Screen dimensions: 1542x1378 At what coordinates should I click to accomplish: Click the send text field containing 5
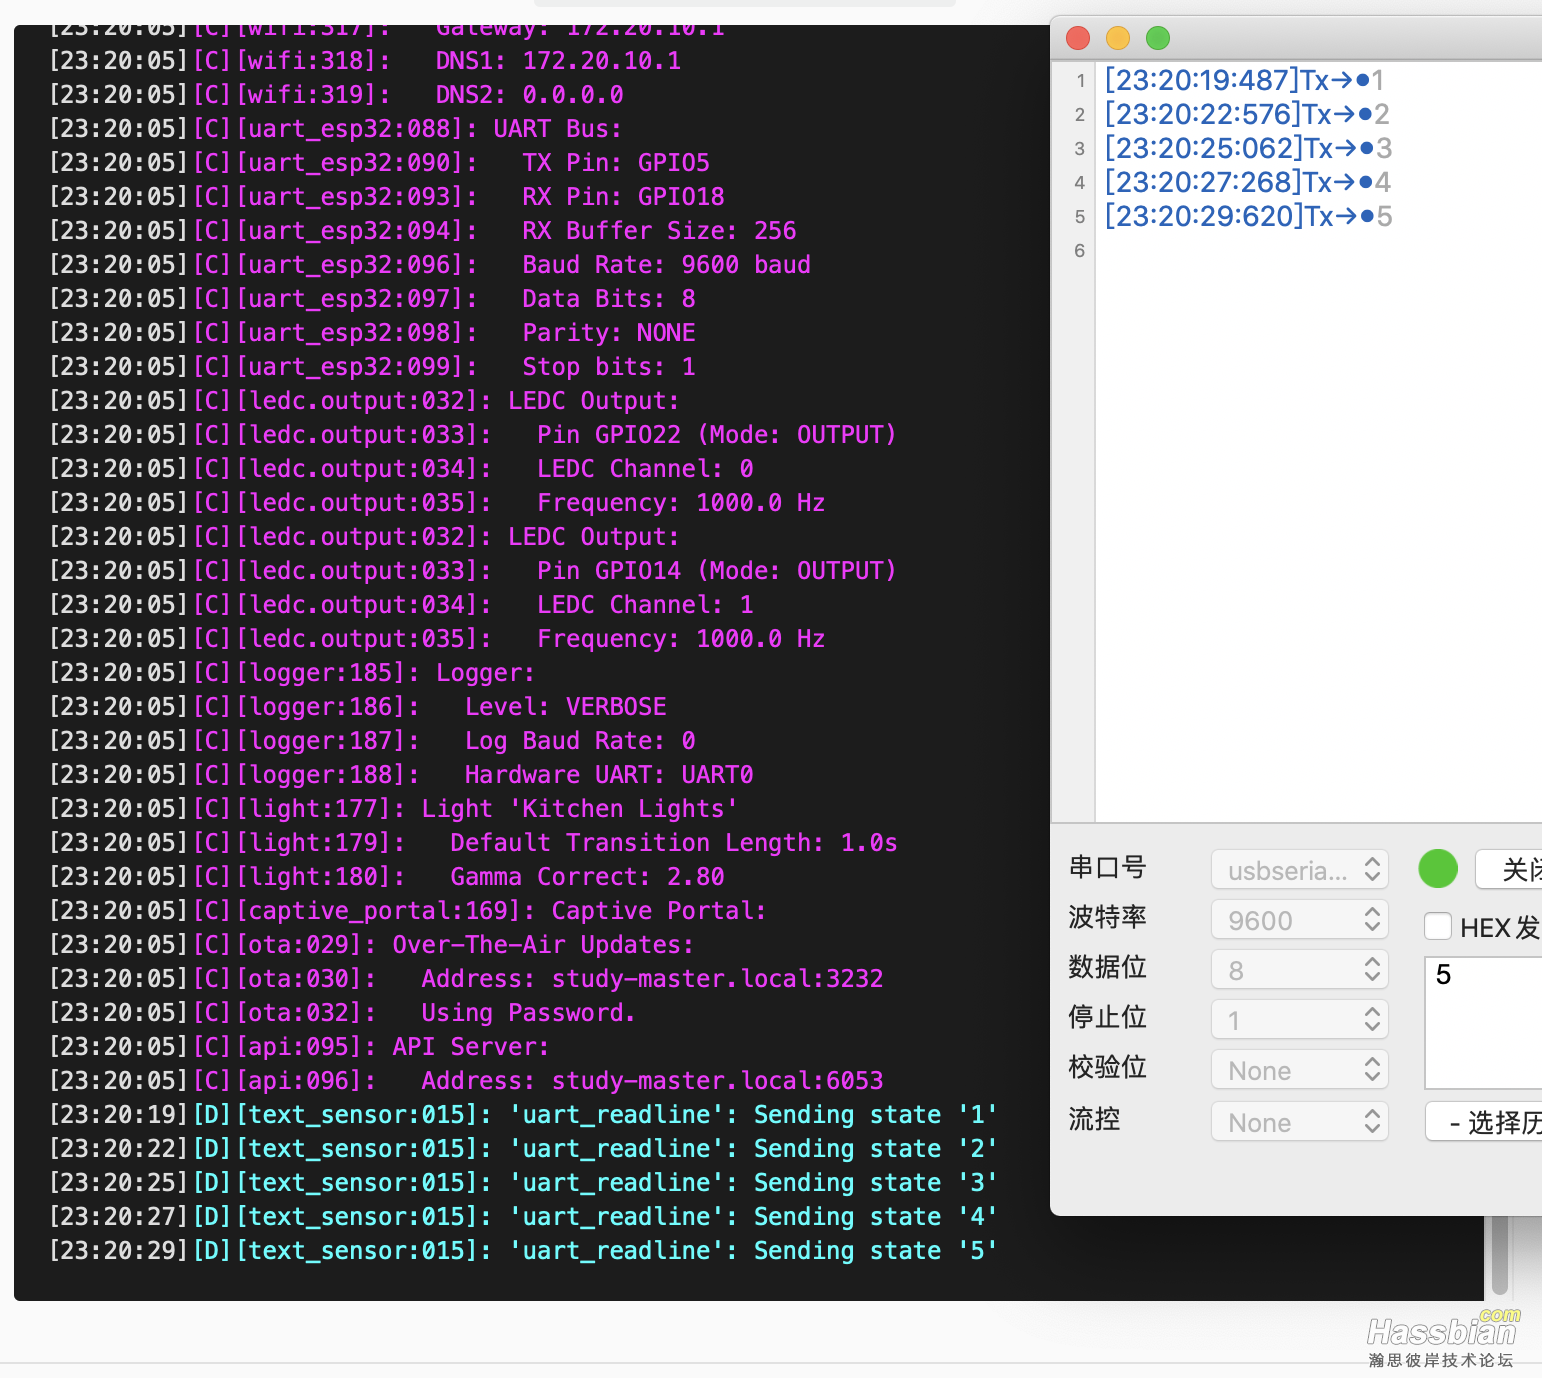[x=1483, y=1022]
